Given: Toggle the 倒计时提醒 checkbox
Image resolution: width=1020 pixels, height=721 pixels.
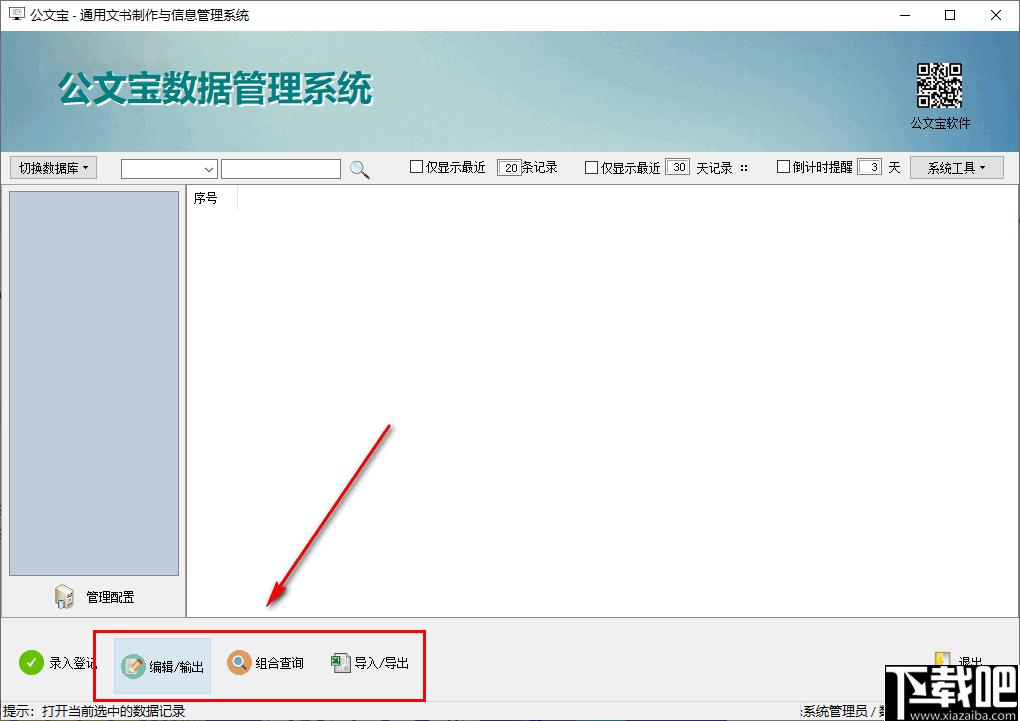Looking at the screenshot, I should [x=783, y=167].
